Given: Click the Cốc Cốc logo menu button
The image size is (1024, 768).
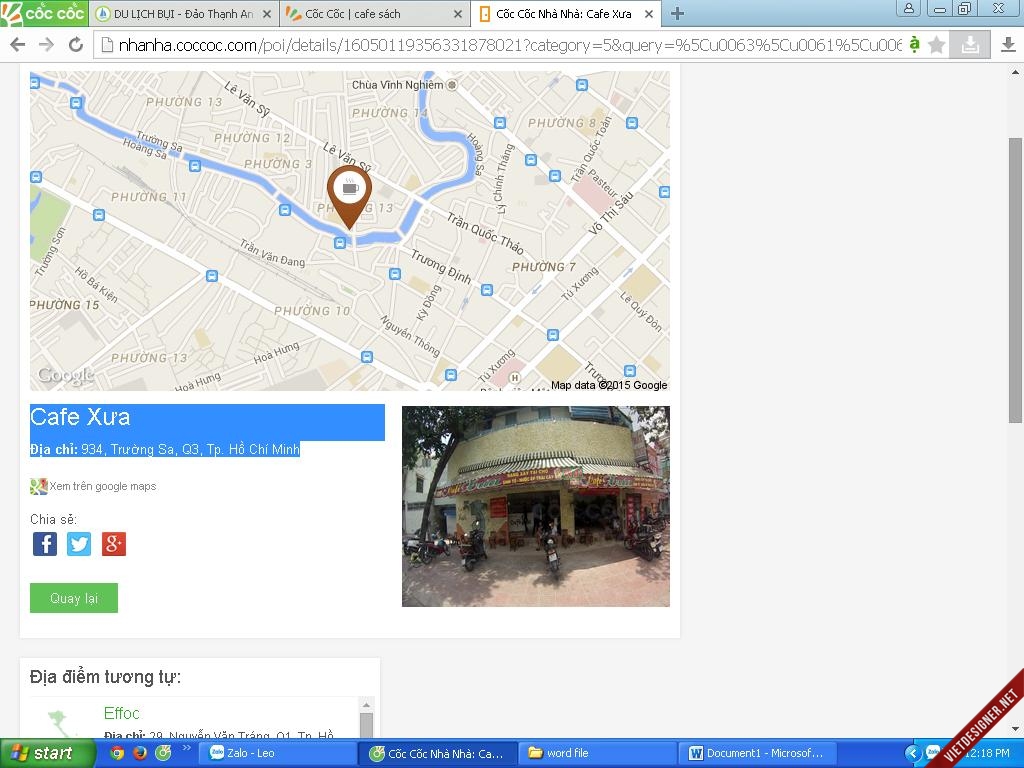Looking at the screenshot, I should click(x=44, y=13).
